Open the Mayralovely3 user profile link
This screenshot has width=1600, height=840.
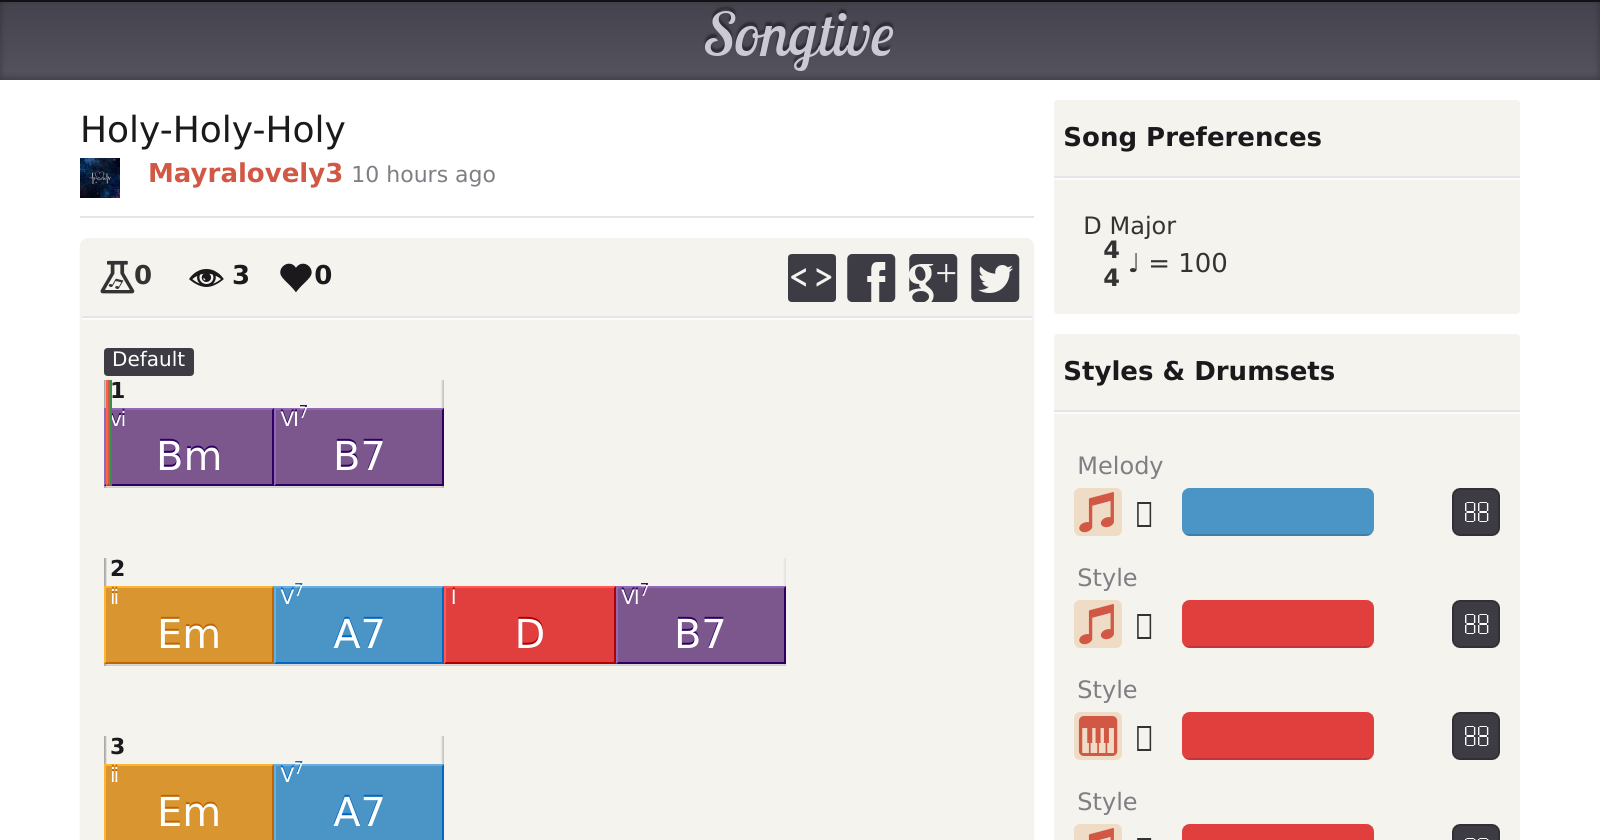(x=245, y=173)
